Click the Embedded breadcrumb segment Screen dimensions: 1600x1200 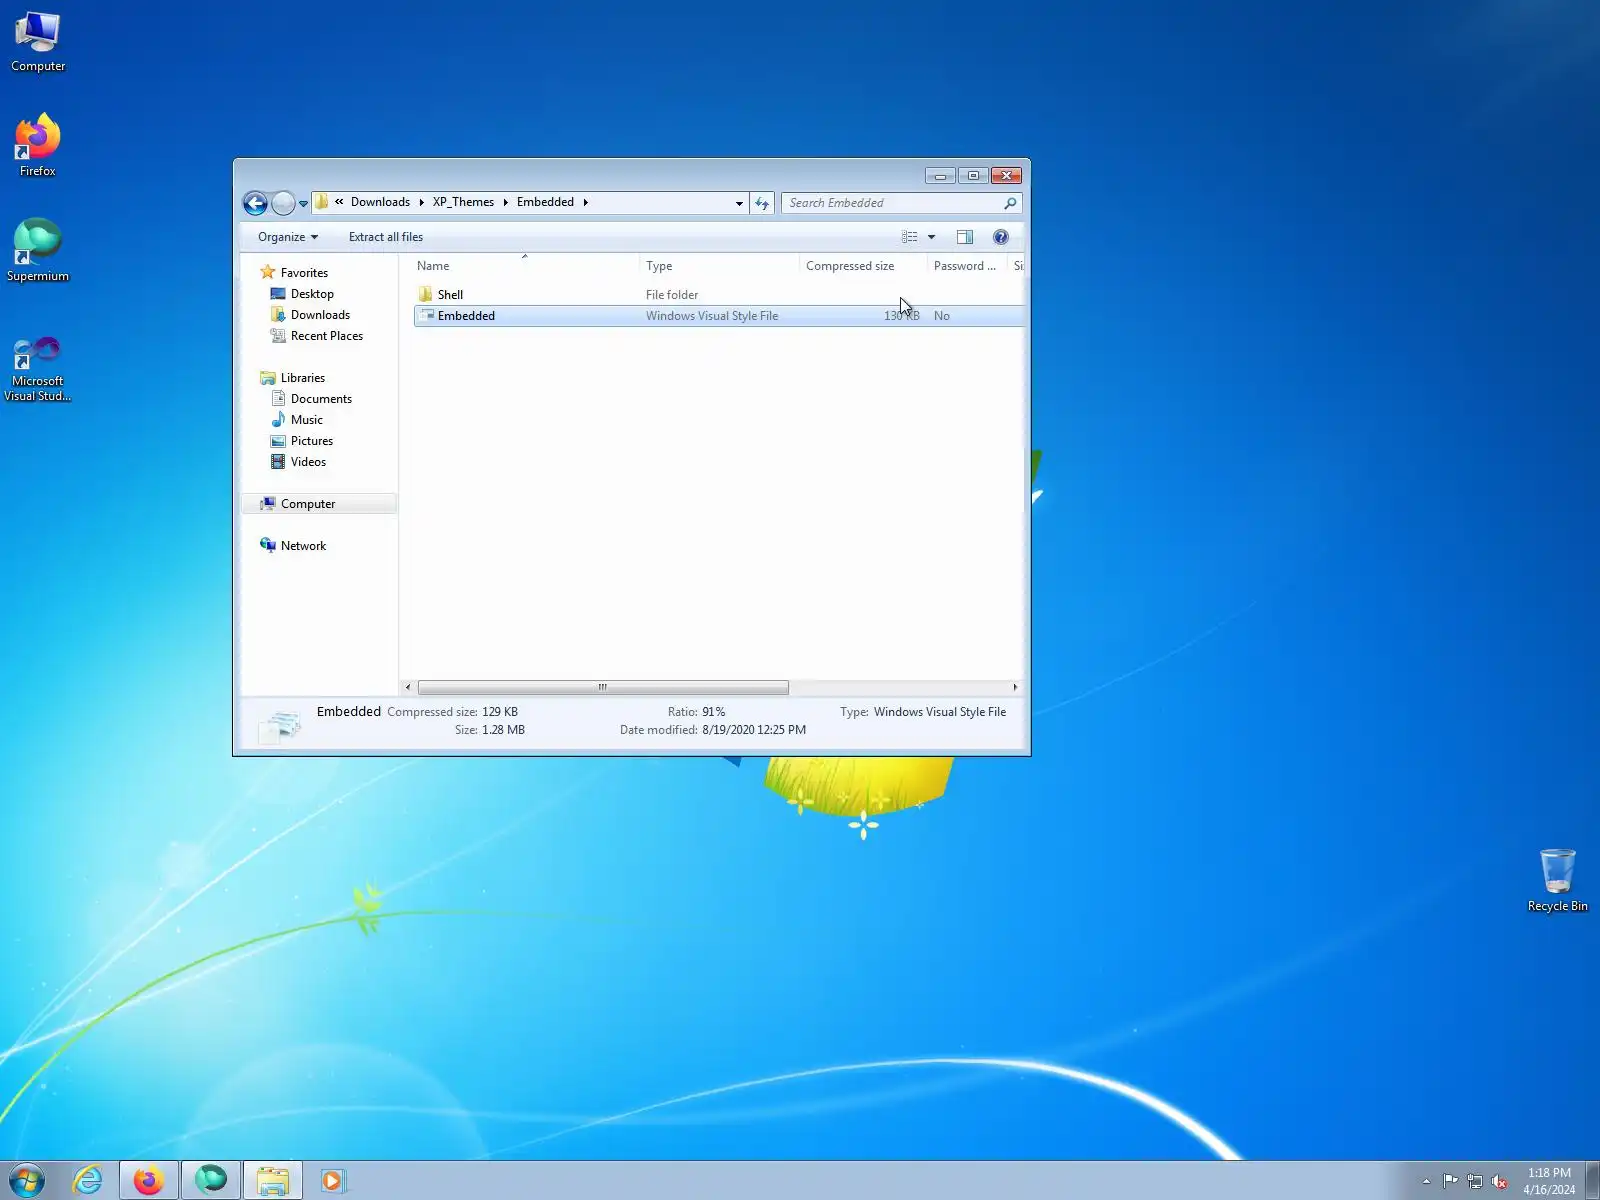click(545, 202)
